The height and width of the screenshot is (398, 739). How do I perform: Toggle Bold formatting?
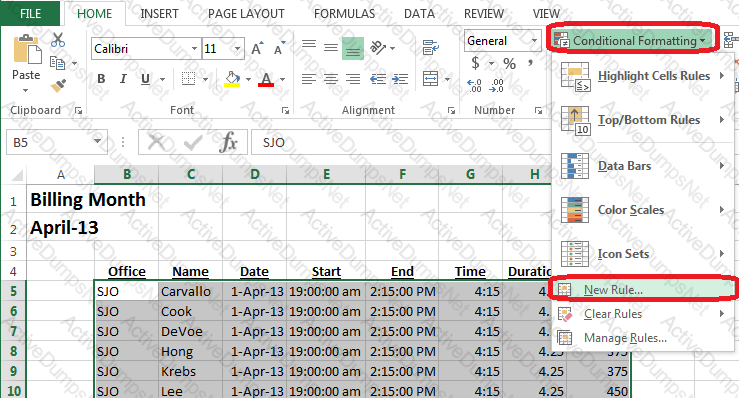pos(101,79)
